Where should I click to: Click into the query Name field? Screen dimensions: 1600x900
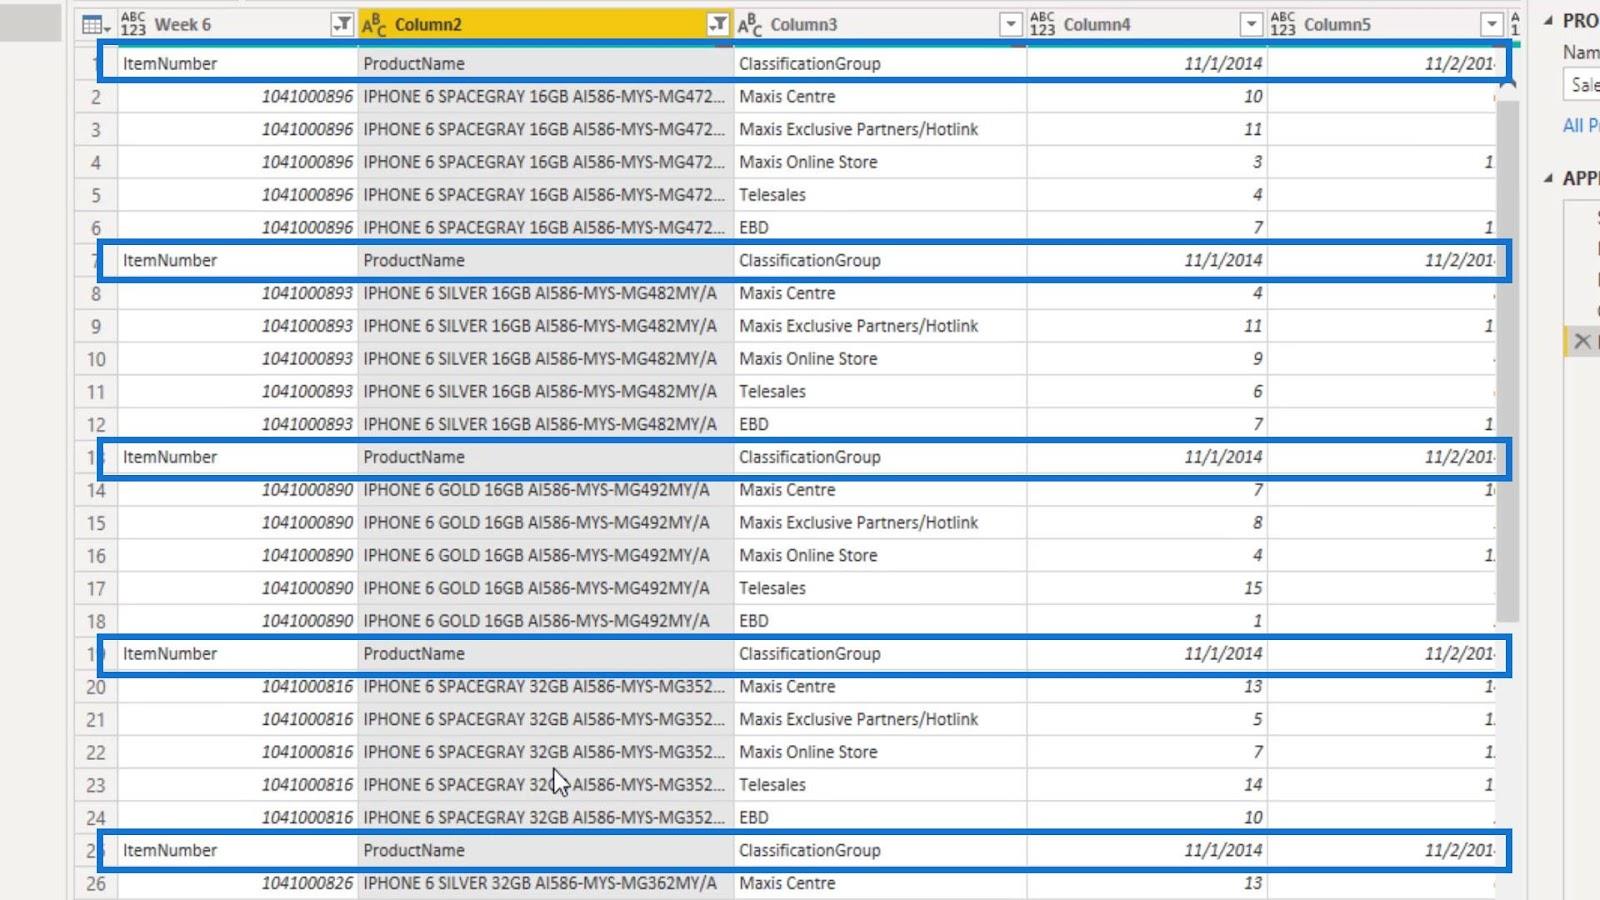pyautogui.click(x=1581, y=85)
